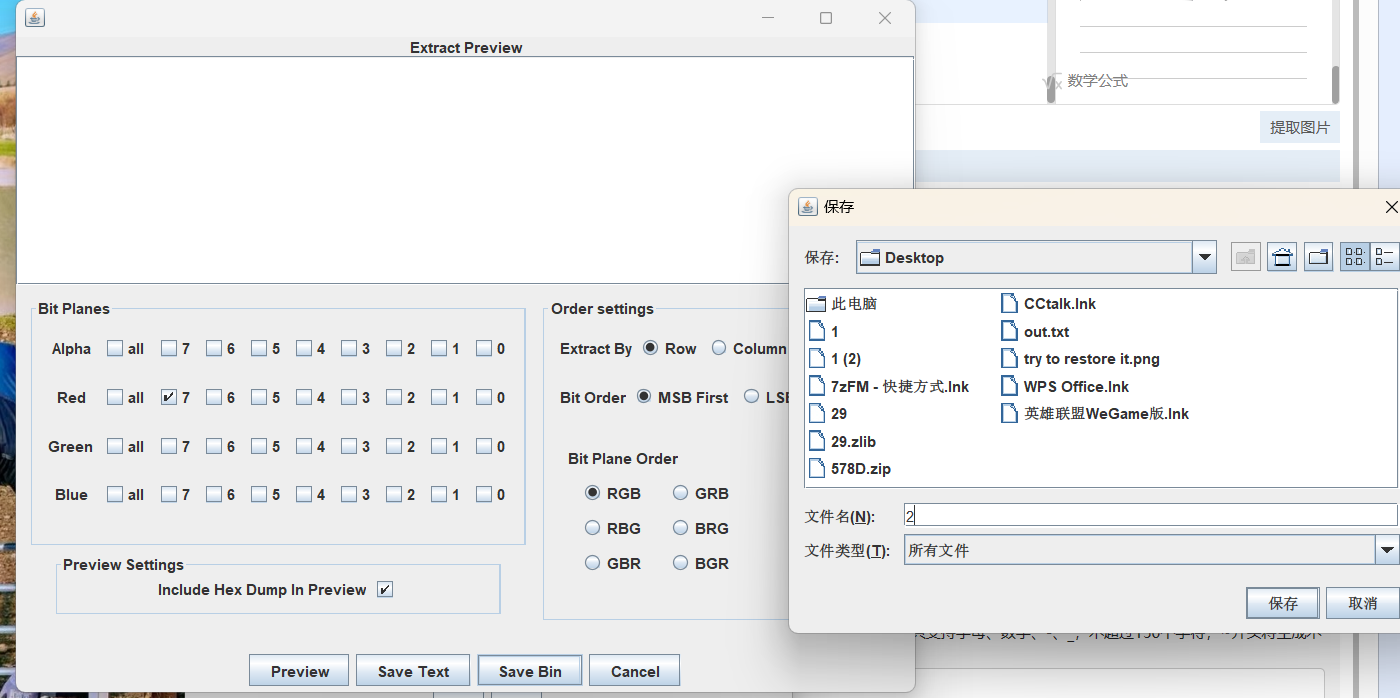Viewport: 1400px width, 698px height.
Task: Select out.txt file
Action: click(1035, 331)
